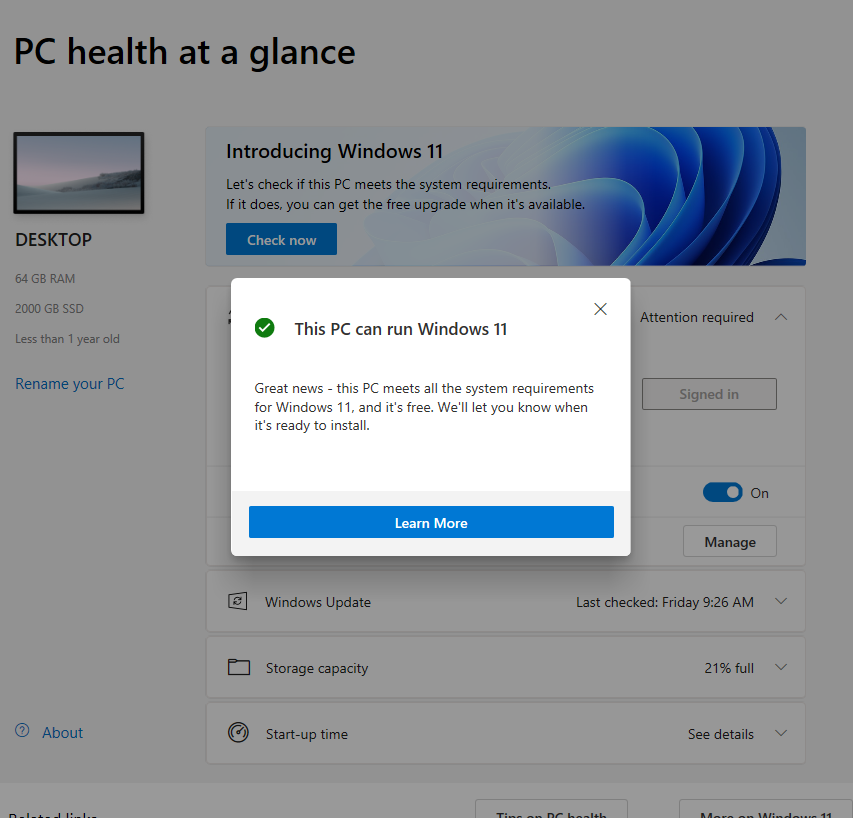Click the green checkmark icon in the dialog
This screenshot has width=853, height=818.
[x=264, y=328]
